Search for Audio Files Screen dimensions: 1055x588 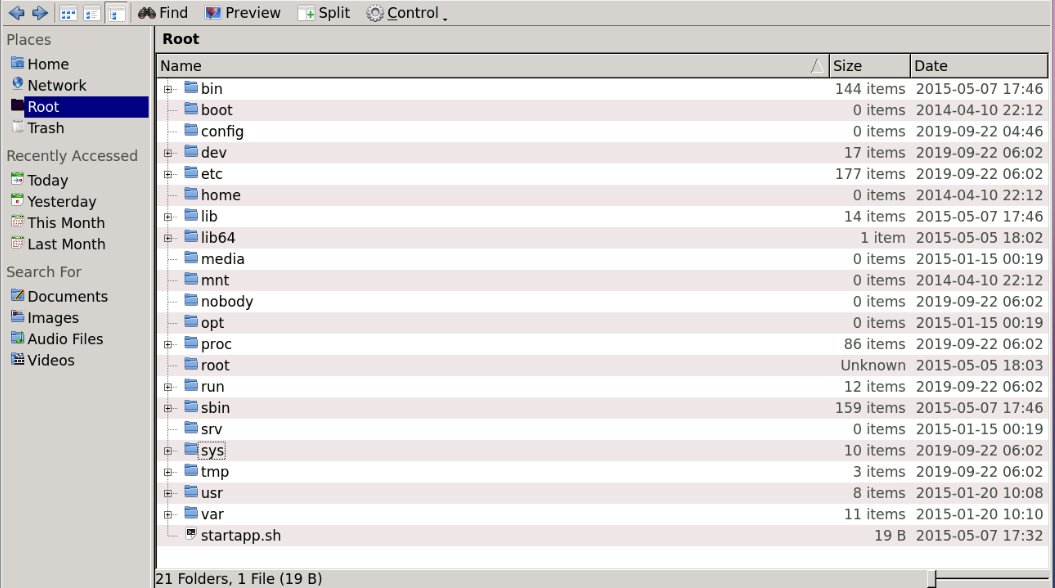[65, 339]
